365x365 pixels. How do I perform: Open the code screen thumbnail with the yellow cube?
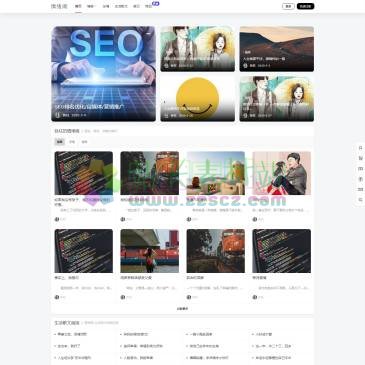pos(84,173)
